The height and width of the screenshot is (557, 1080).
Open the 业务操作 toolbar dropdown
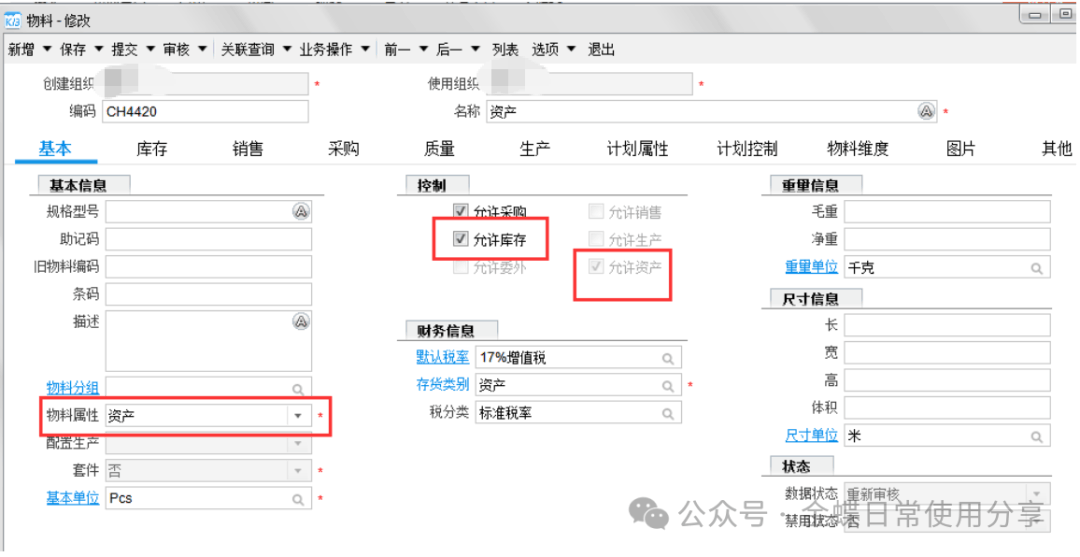[x=365, y=49]
